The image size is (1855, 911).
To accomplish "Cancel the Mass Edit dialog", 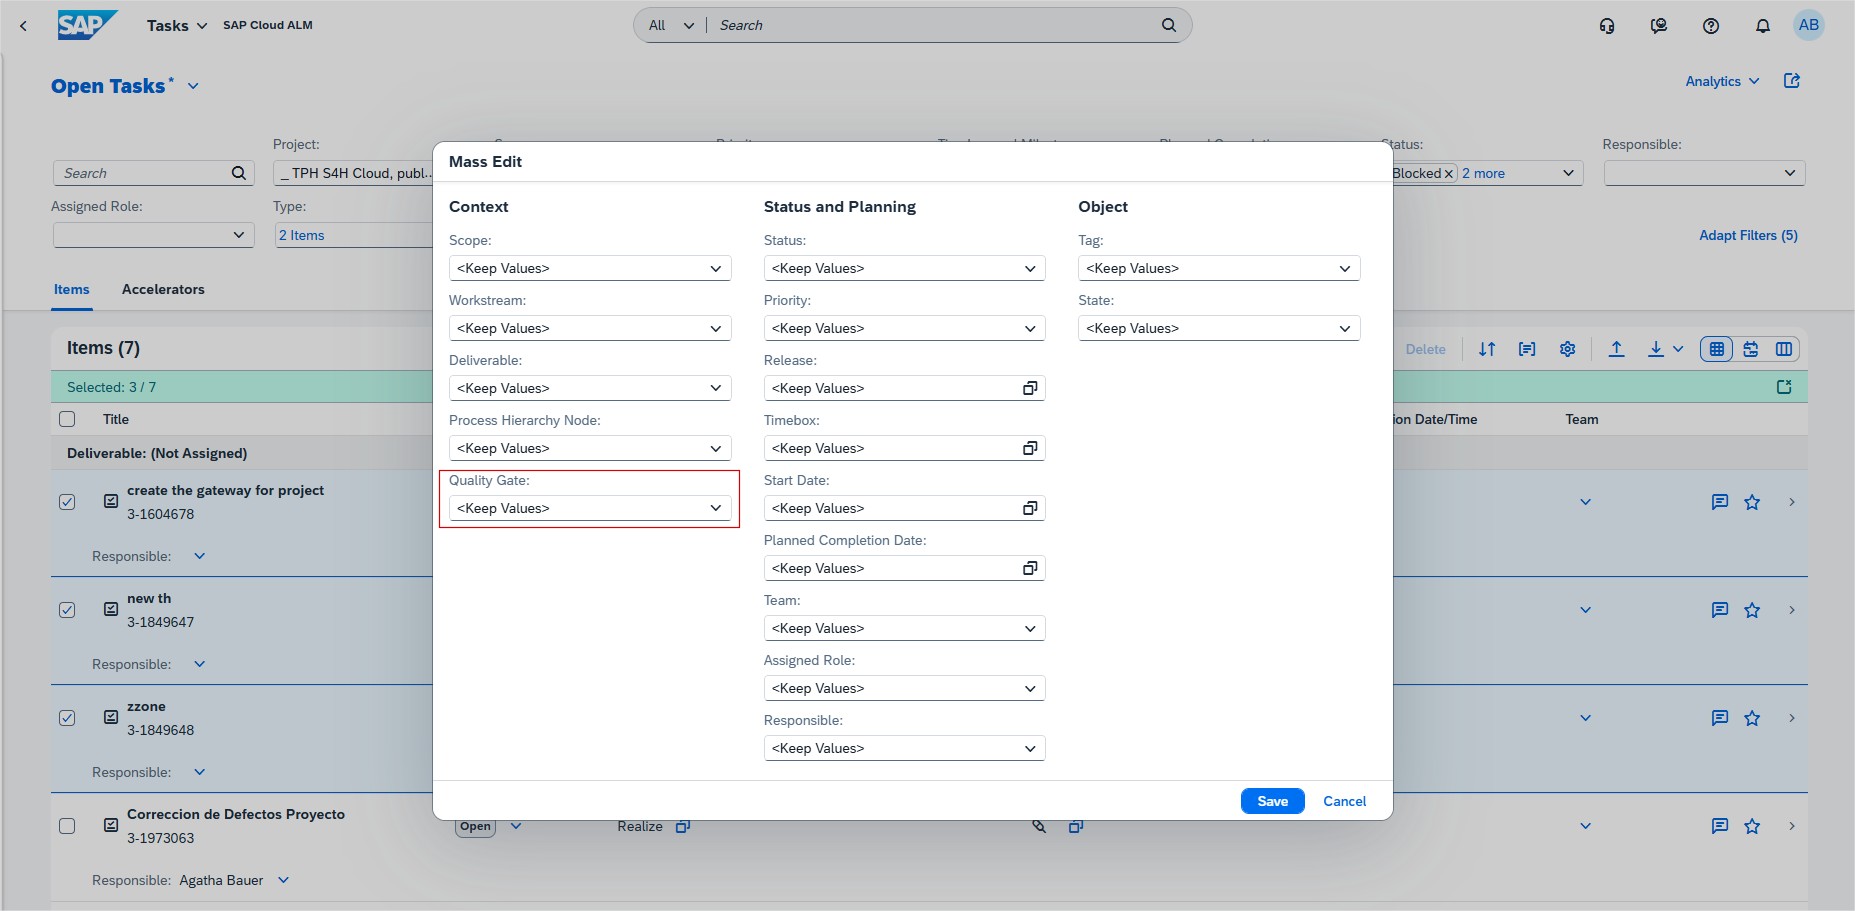I will point(1344,801).
